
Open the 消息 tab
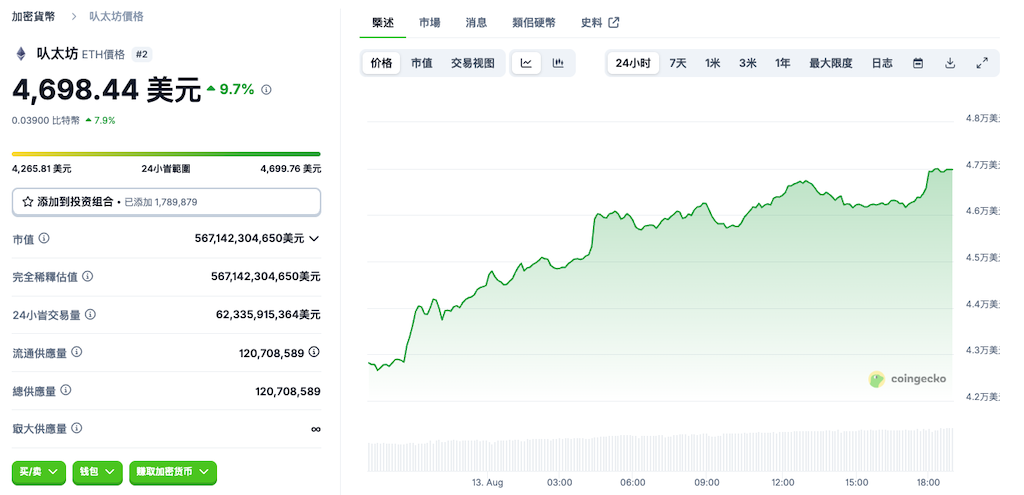click(476, 22)
